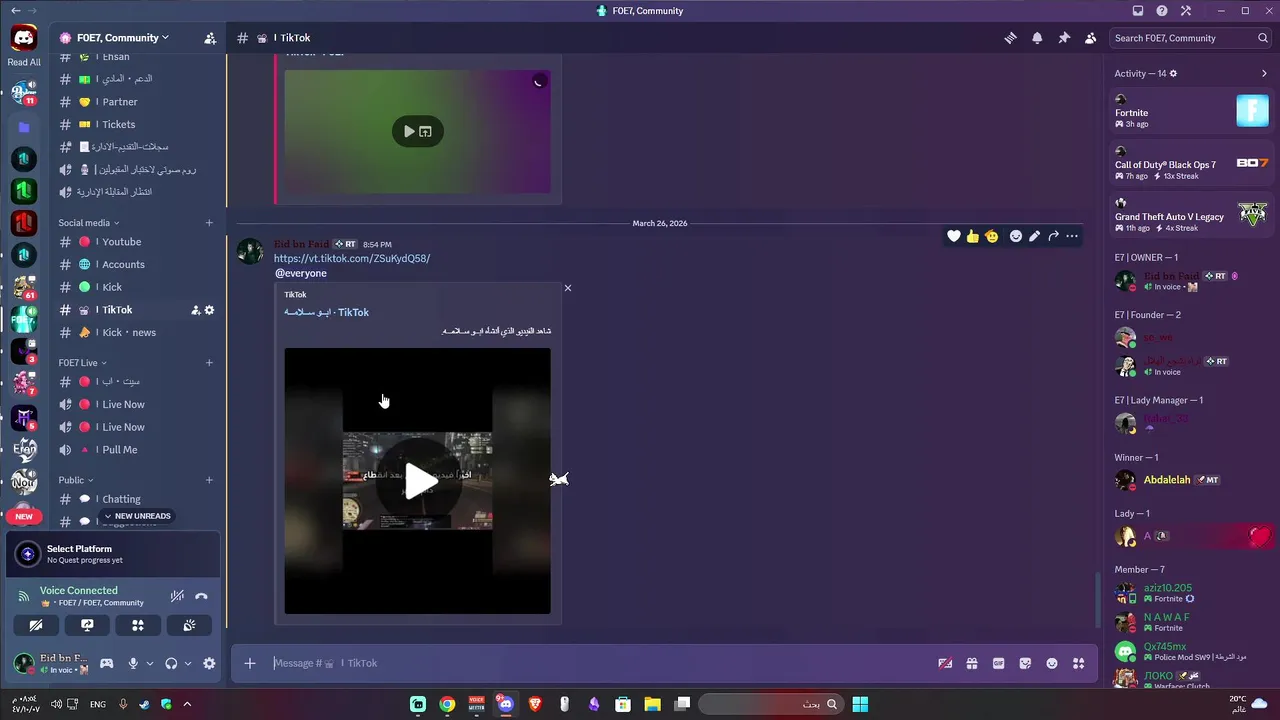Expand the Activity panel arrow
This screenshot has width=1280, height=720.
tap(1264, 73)
